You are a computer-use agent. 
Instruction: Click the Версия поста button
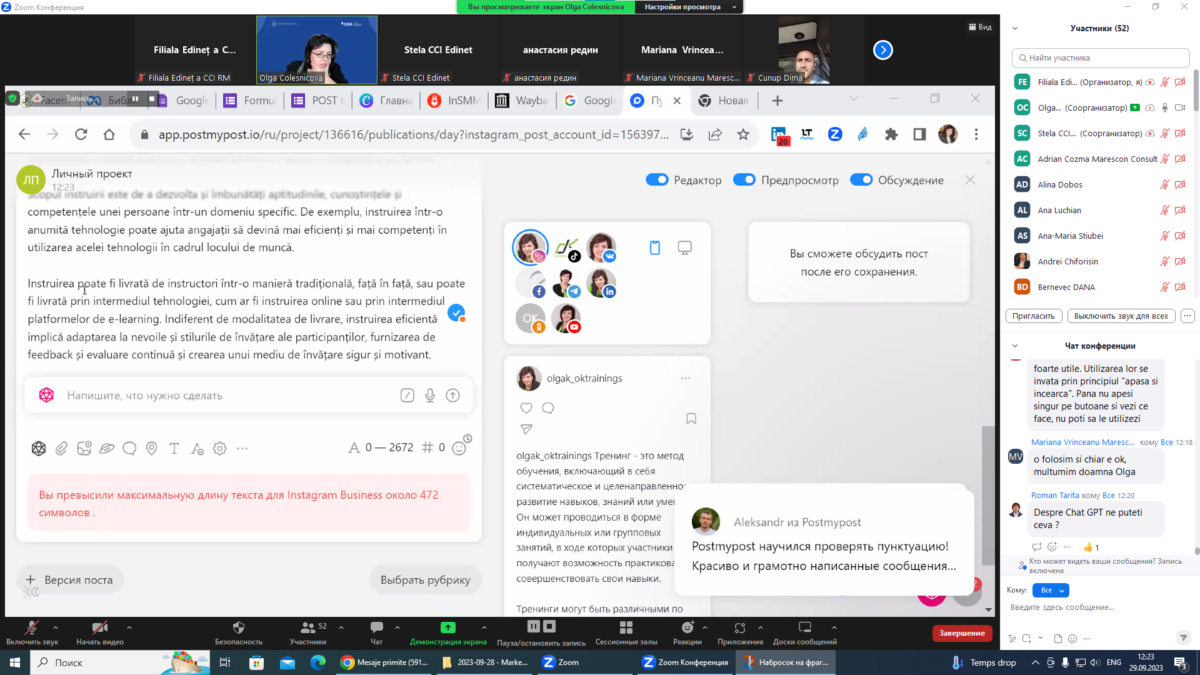coord(69,579)
